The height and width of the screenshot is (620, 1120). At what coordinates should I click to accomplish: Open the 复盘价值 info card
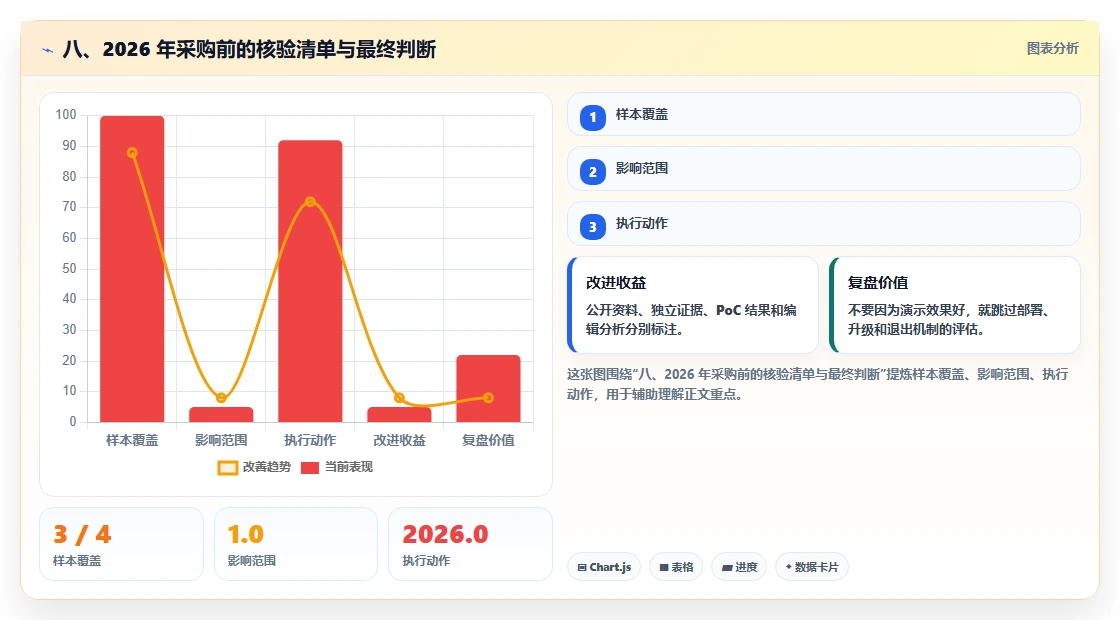[x=955, y=305]
